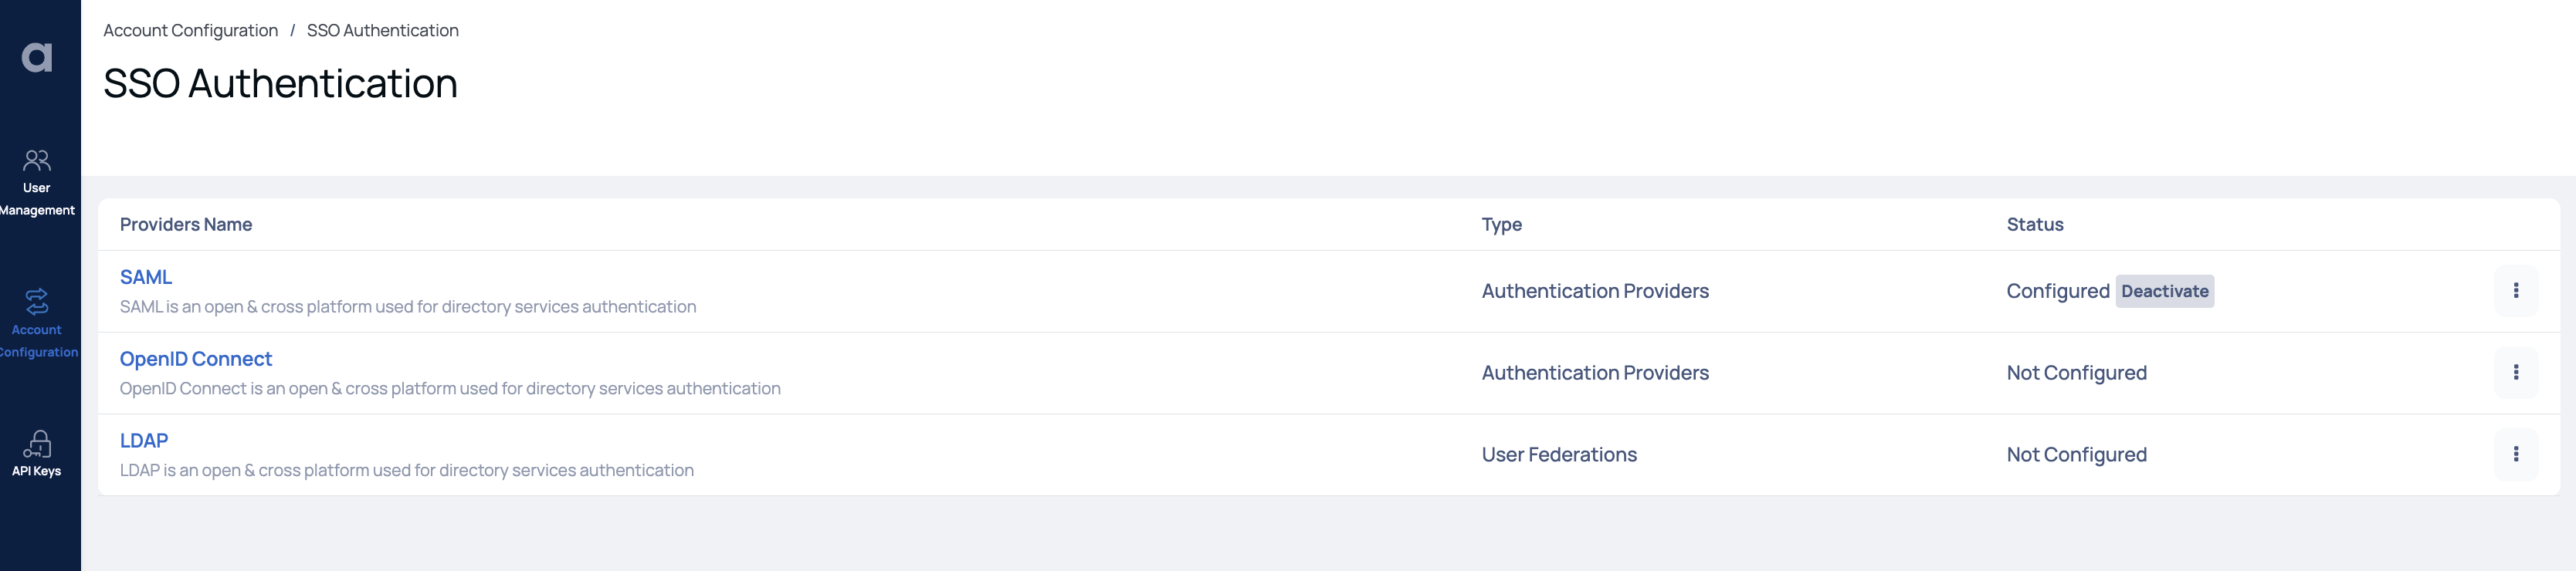Open the three-dot menu for OpenID Connect
The height and width of the screenshot is (571, 2576).
pyautogui.click(x=2516, y=373)
